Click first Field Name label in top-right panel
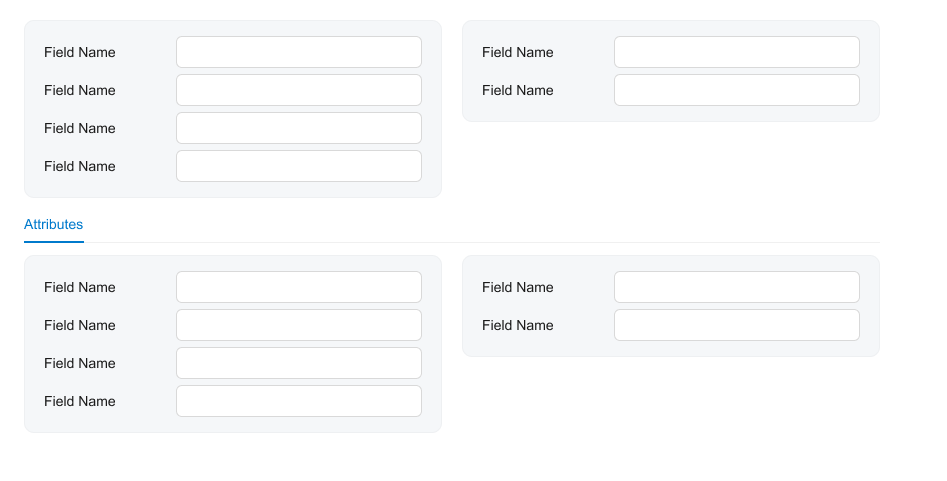The height and width of the screenshot is (481, 947). [518, 52]
